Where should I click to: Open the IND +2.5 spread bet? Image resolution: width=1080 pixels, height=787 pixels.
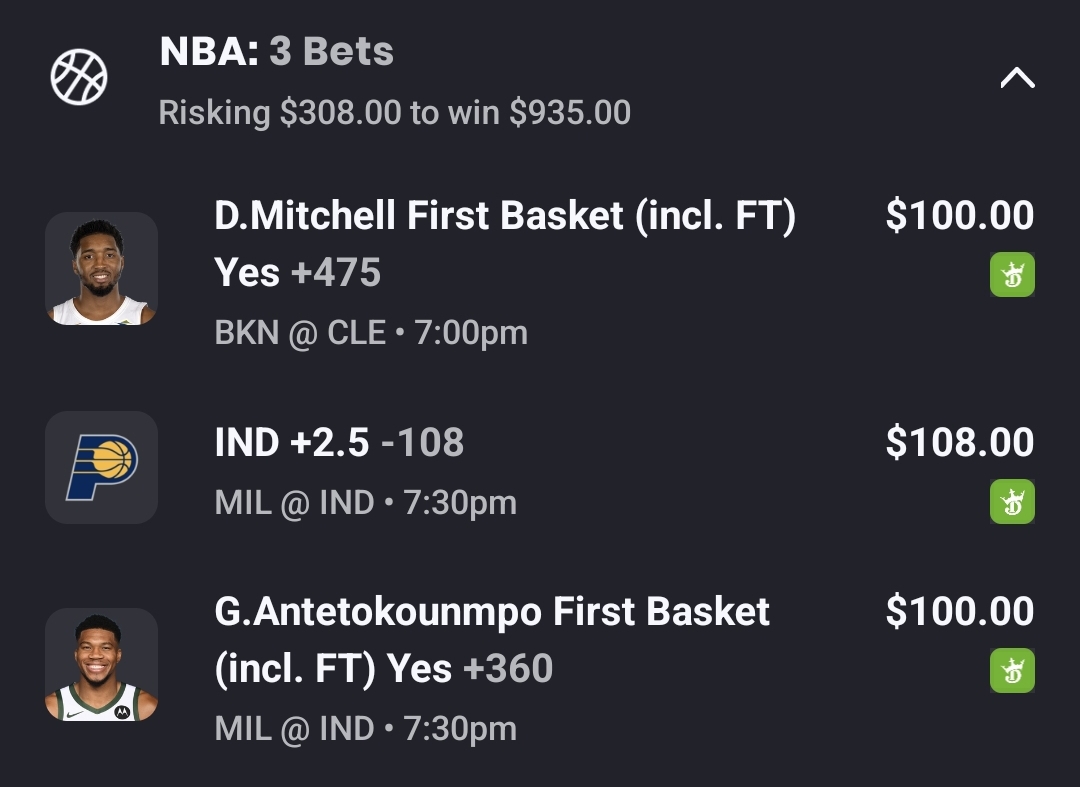tap(292, 442)
